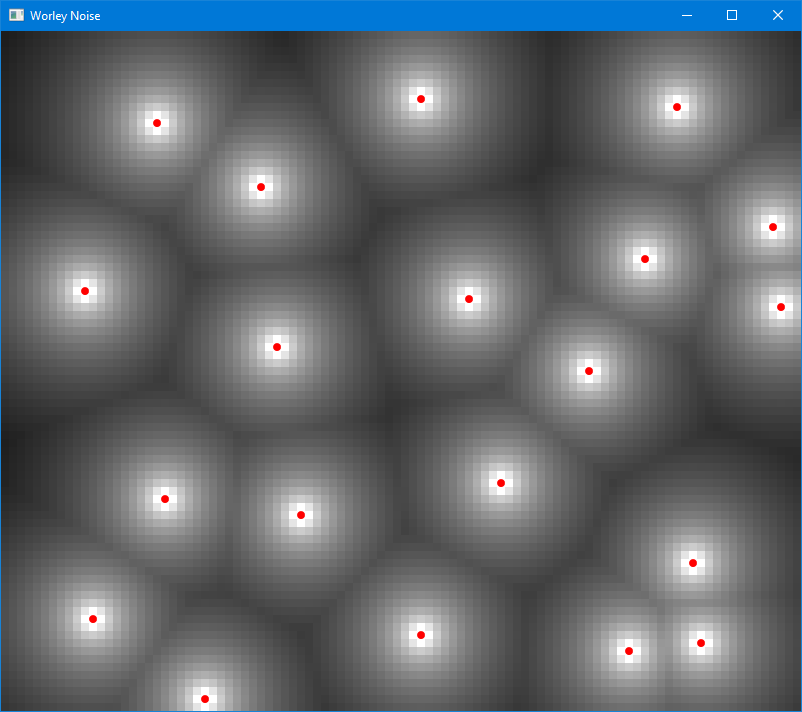The width and height of the screenshot is (802, 712).
Task: Select the red seed point near the top center
Action: [420, 98]
